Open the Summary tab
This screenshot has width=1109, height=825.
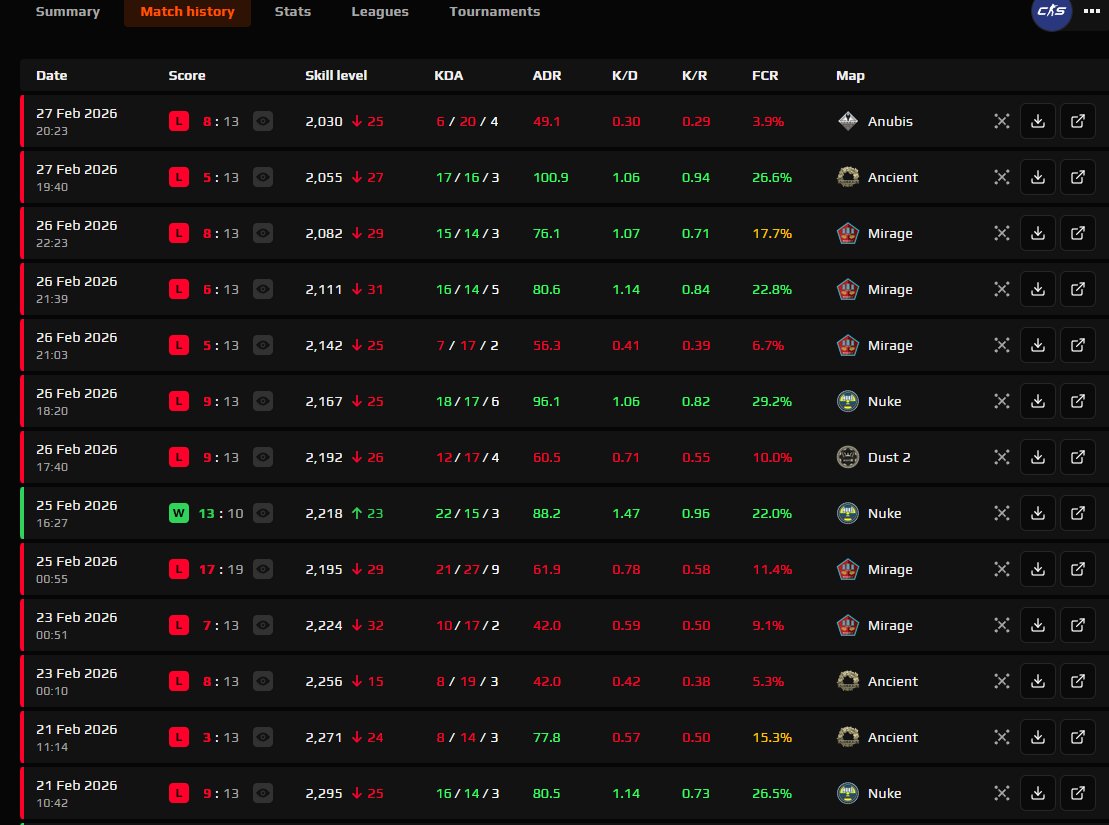tap(67, 11)
